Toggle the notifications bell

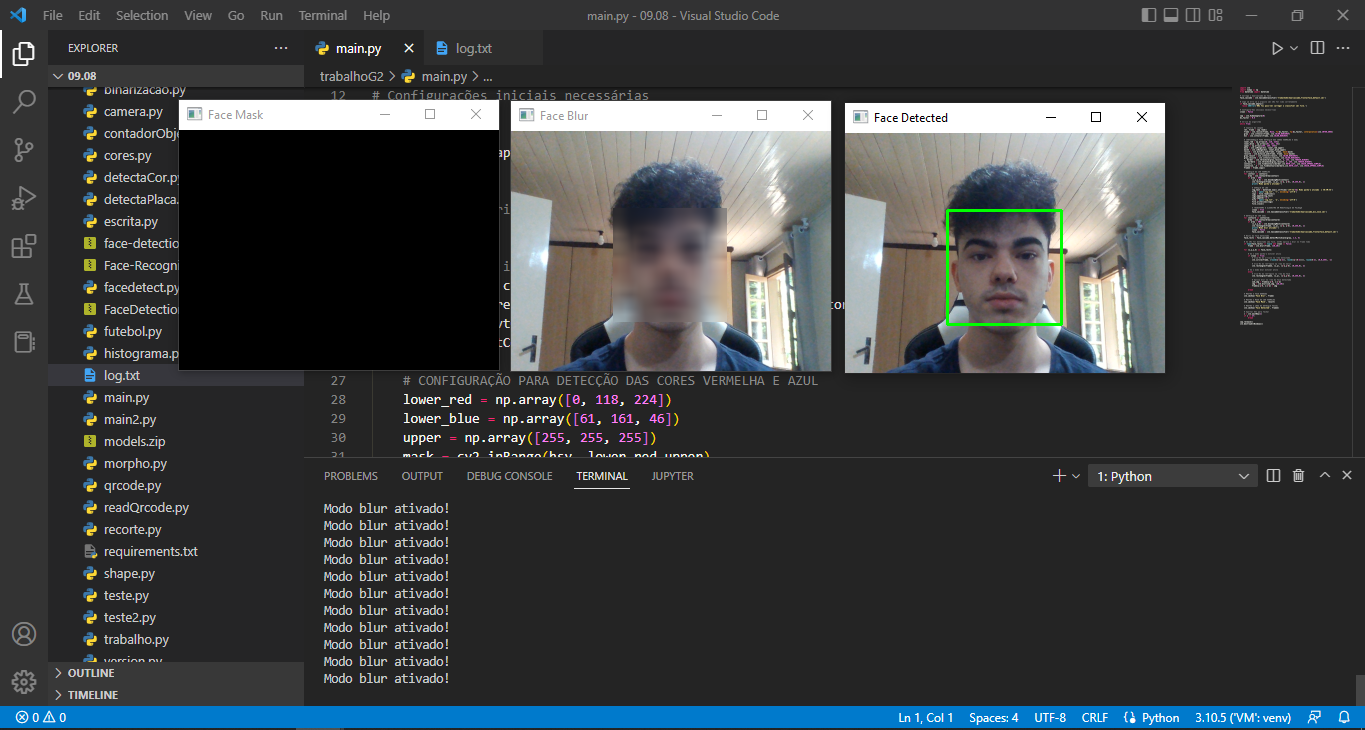pyautogui.click(x=1344, y=717)
